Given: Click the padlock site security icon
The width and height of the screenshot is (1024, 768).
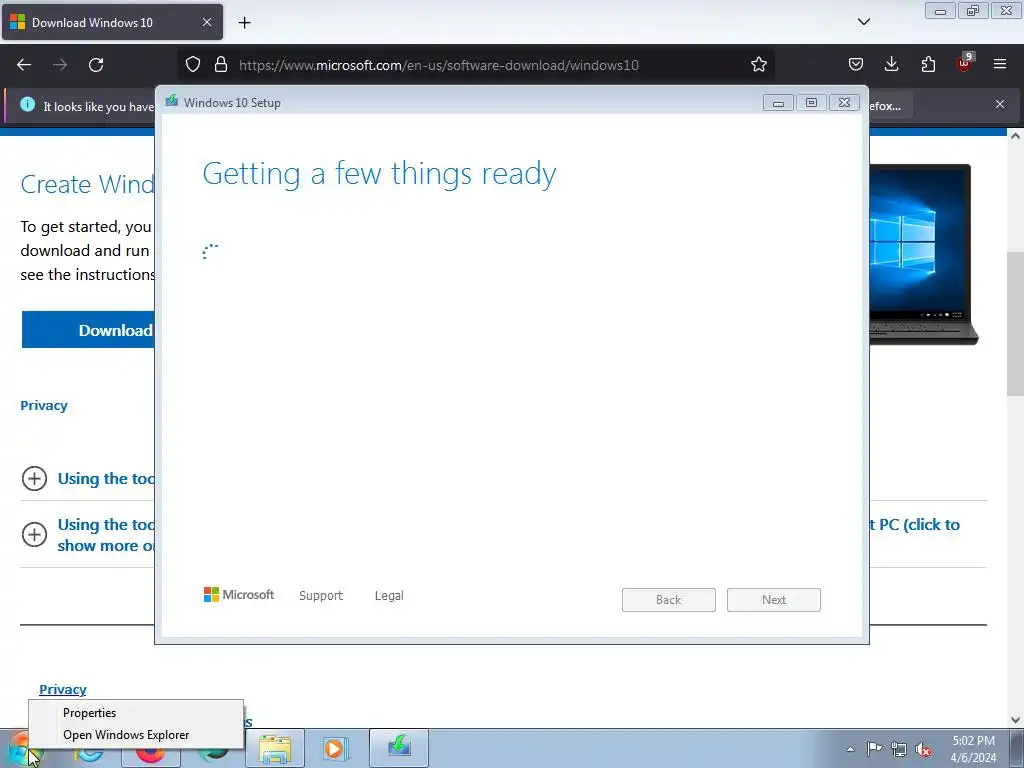Looking at the screenshot, I should [221, 65].
